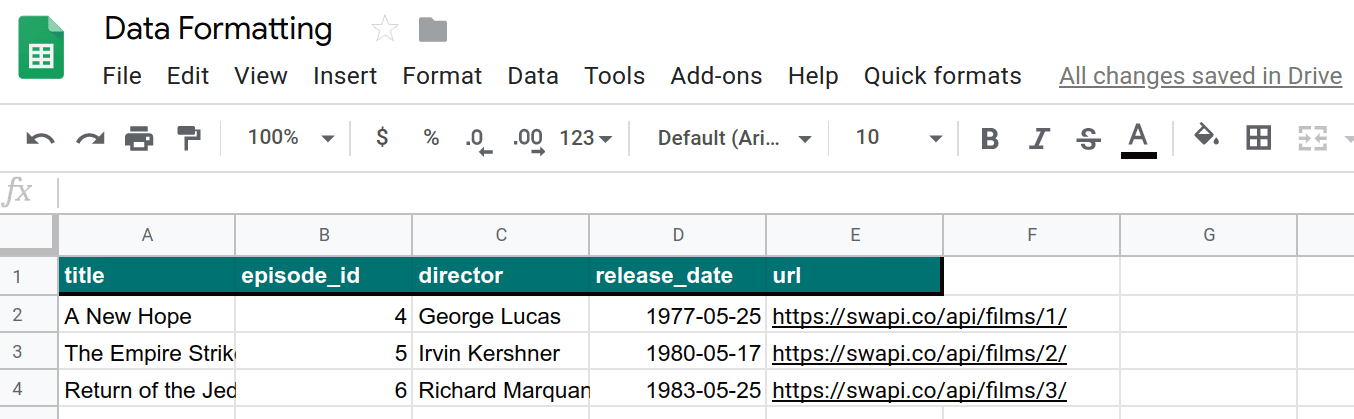
Task: Click the All changes saved in Drive link
Action: point(1200,76)
